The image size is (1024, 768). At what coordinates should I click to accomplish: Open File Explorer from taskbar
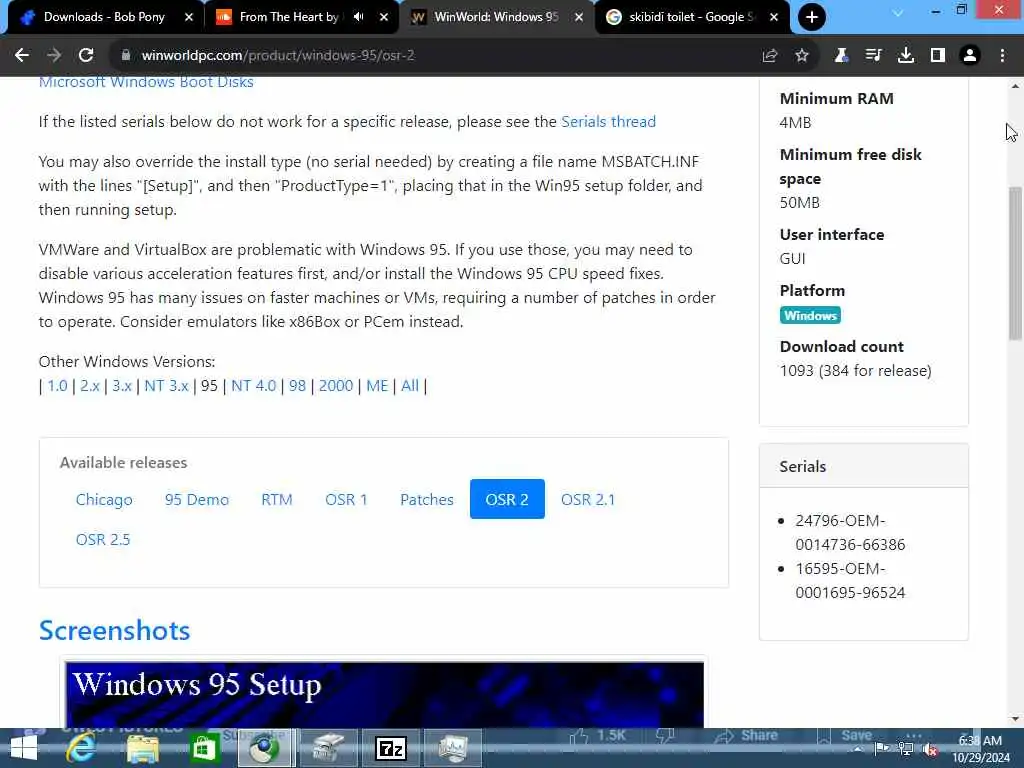click(143, 748)
